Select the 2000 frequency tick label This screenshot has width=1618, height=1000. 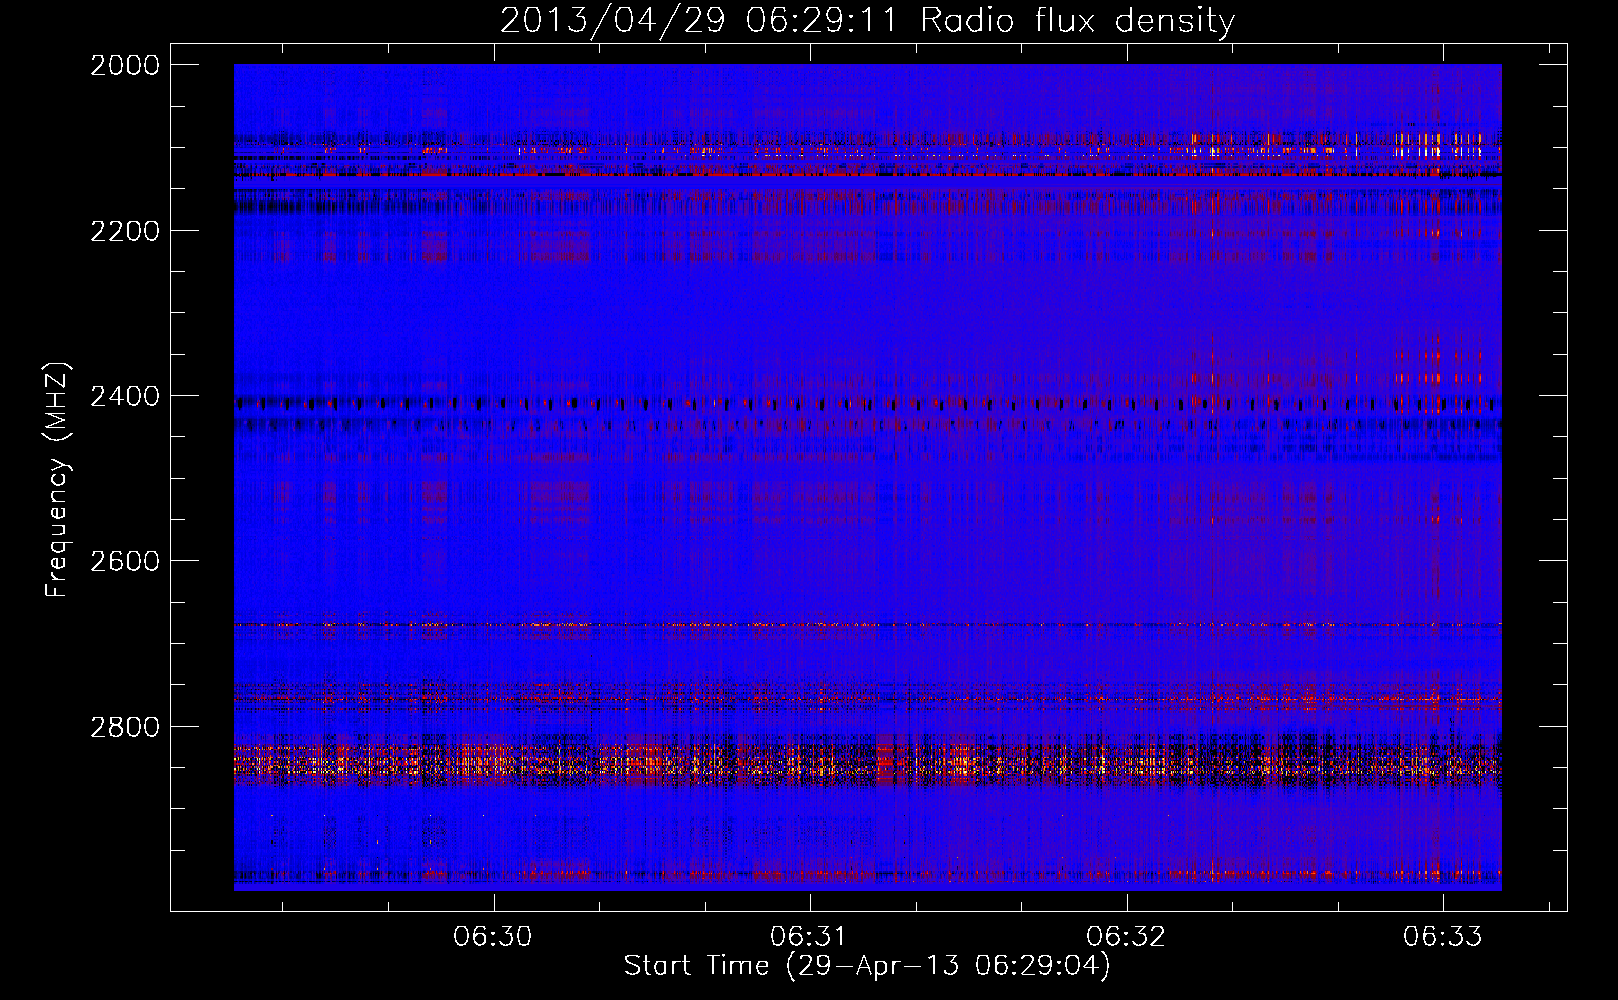tap(125, 65)
